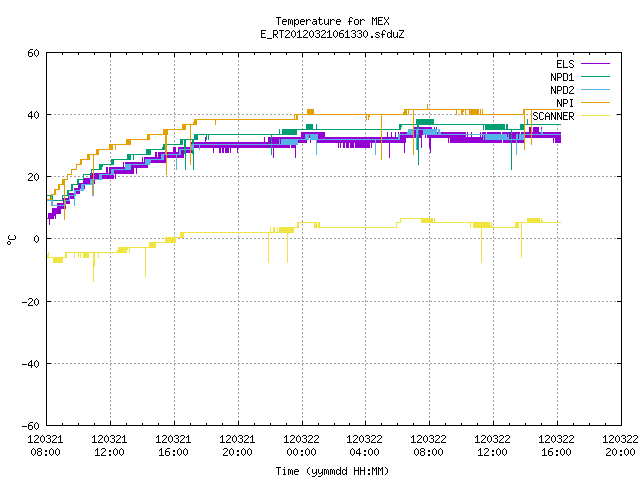Click the x-axis tick label 120322 12:00
This screenshot has height=480, width=640.
[x=492, y=446]
